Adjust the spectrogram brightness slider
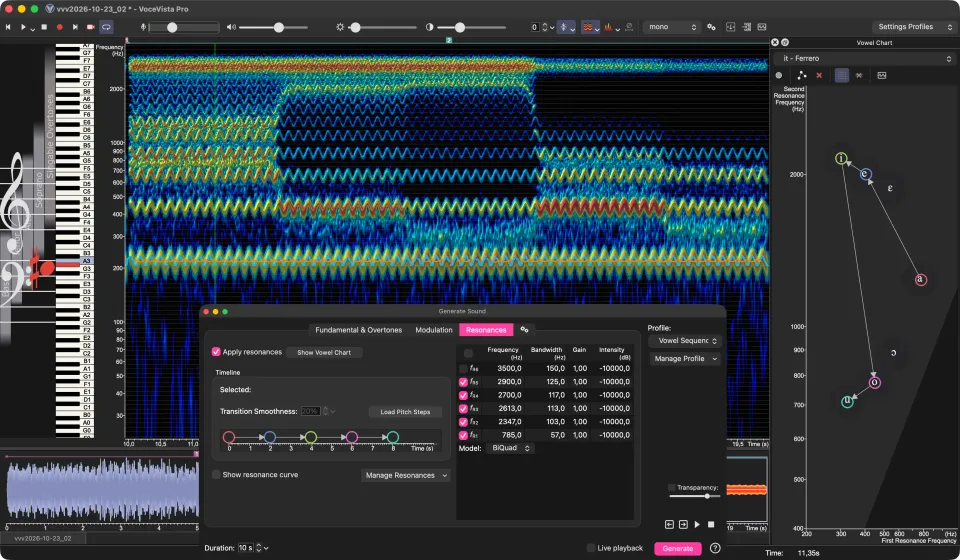 click(x=383, y=27)
